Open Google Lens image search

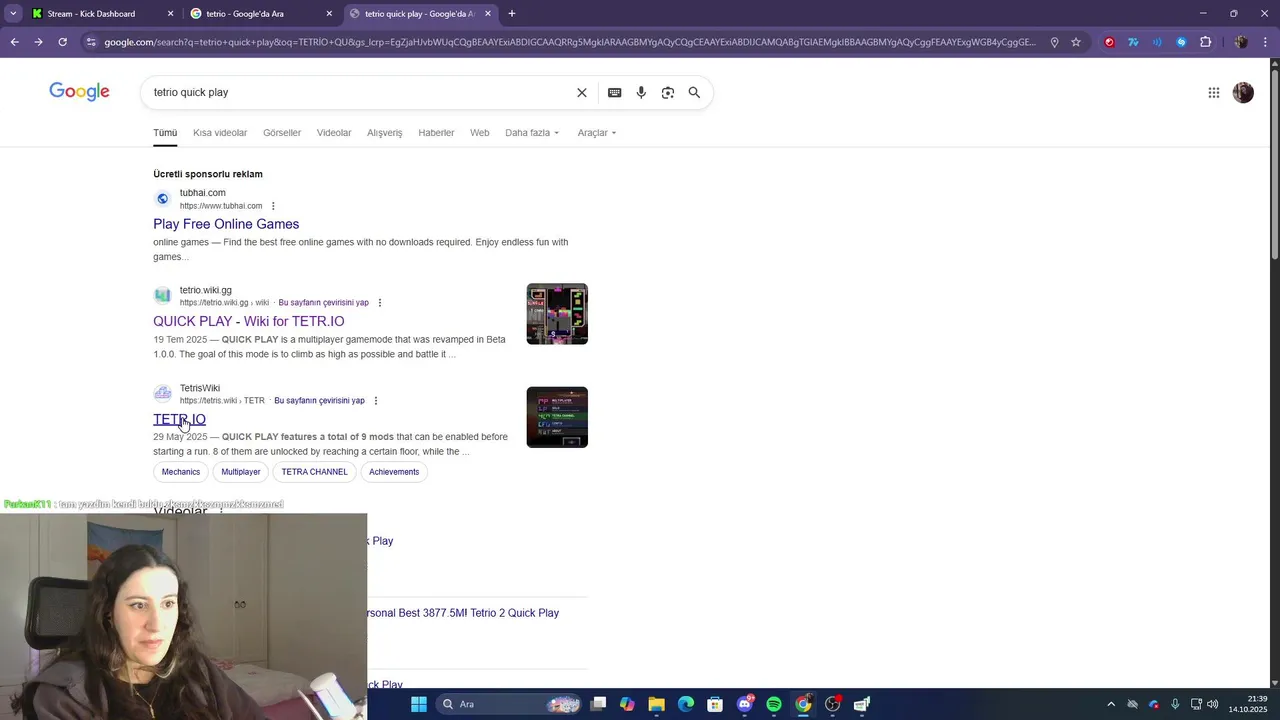668,92
